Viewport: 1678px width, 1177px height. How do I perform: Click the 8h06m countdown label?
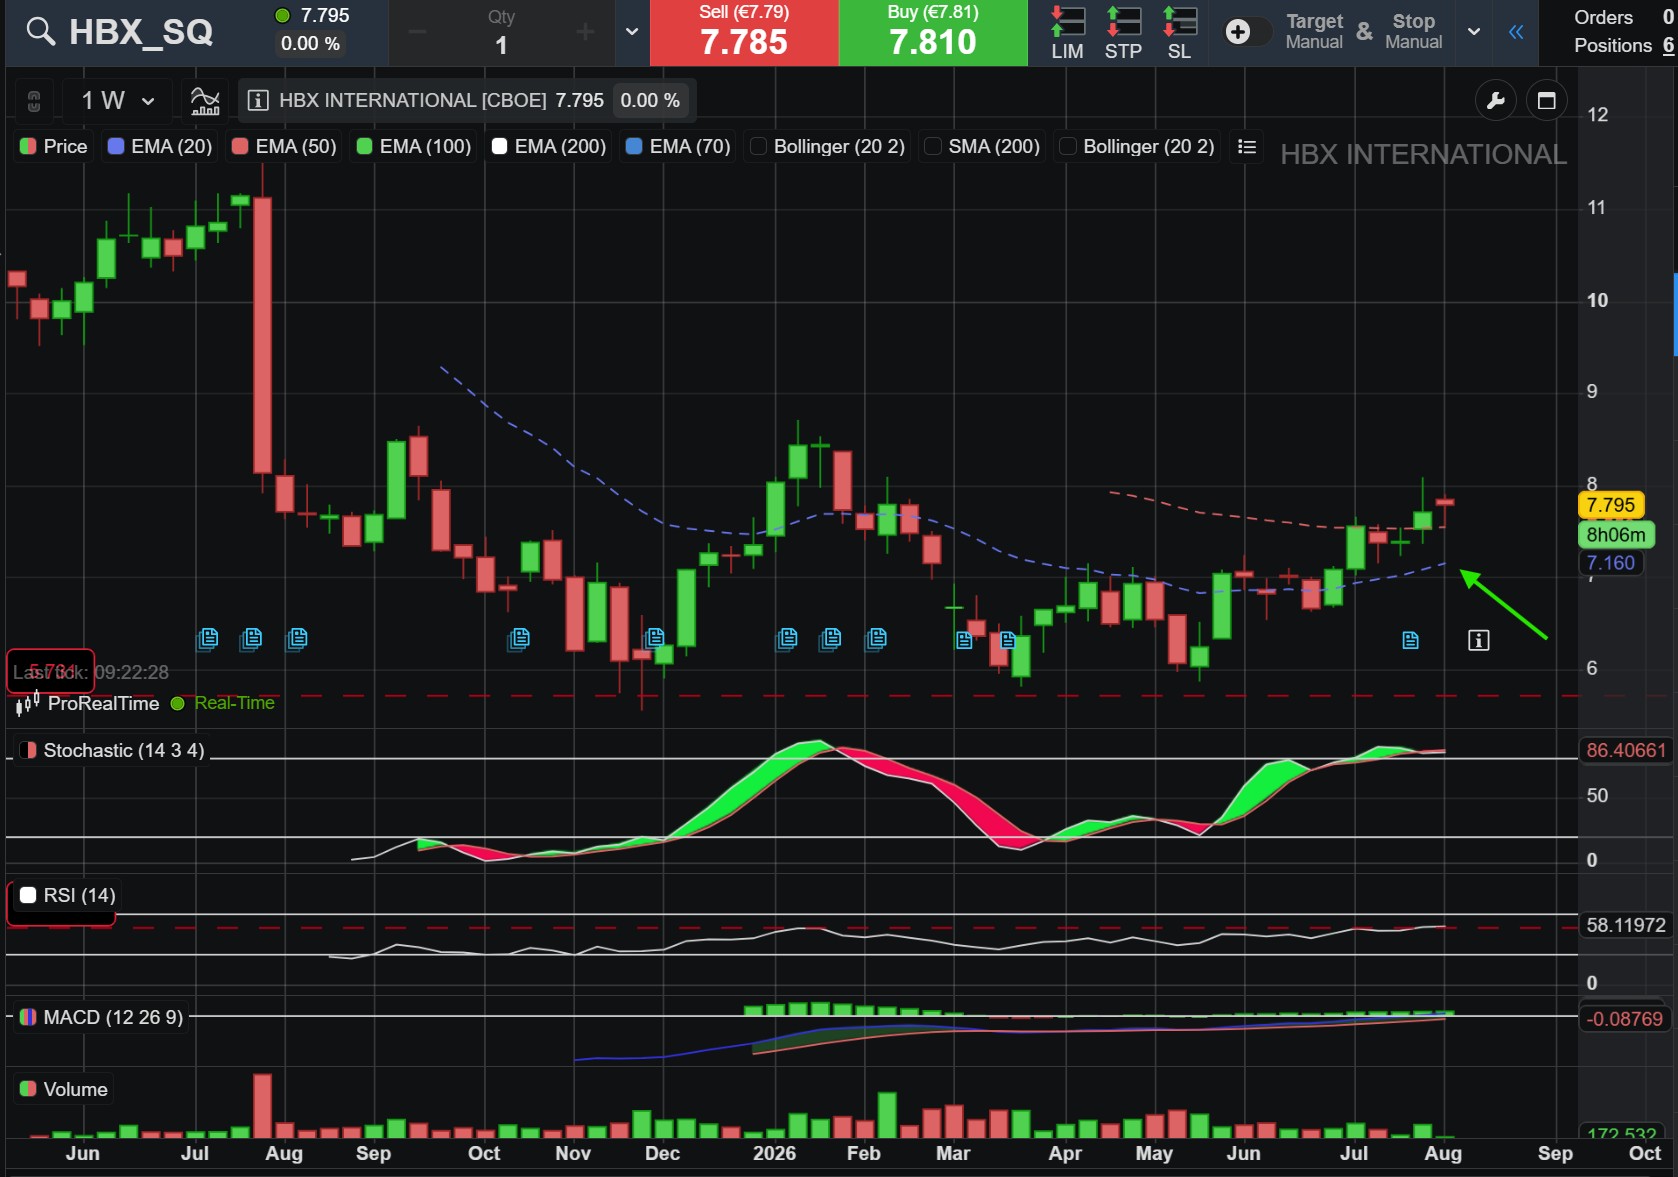point(1615,535)
